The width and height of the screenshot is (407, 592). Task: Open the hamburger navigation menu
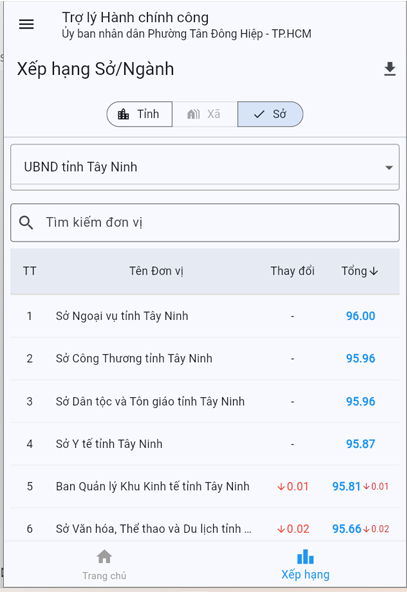point(26,25)
